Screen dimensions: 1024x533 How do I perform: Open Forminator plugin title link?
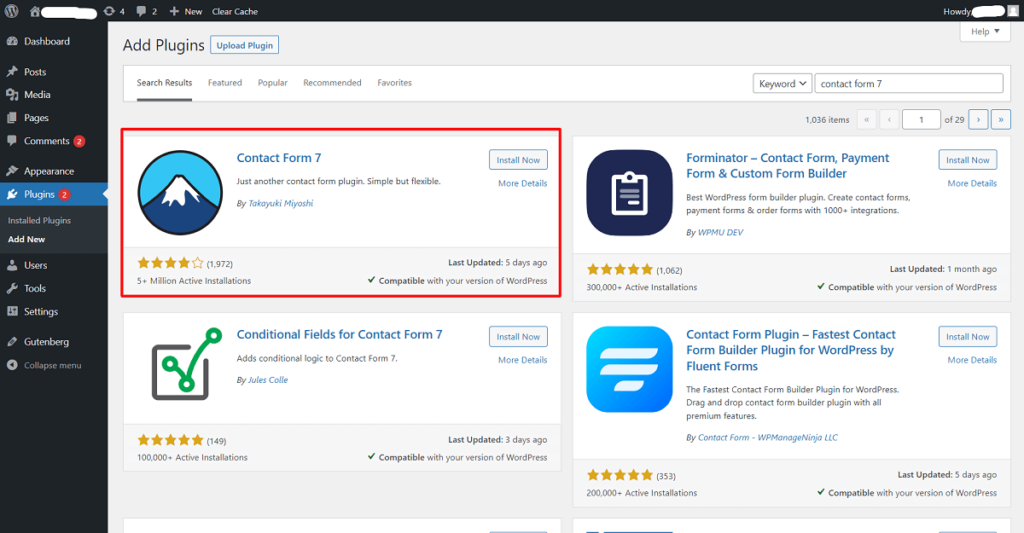pyautogui.click(x=787, y=166)
